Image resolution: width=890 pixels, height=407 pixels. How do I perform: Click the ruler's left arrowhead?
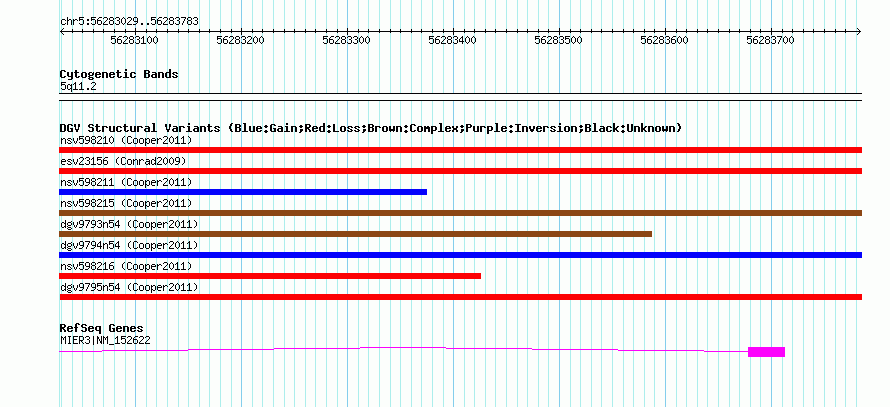(x=62, y=32)
